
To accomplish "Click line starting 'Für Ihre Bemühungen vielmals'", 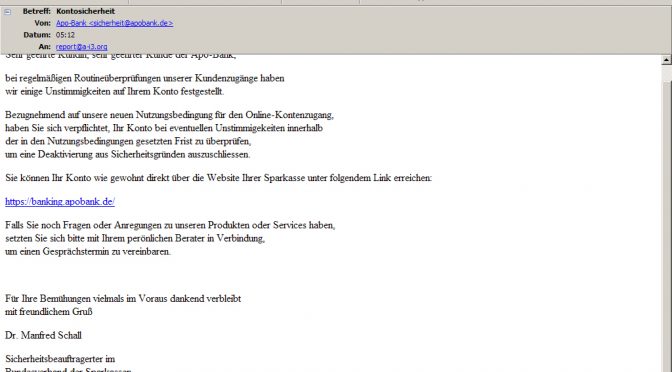I will [x=123, y=298].
